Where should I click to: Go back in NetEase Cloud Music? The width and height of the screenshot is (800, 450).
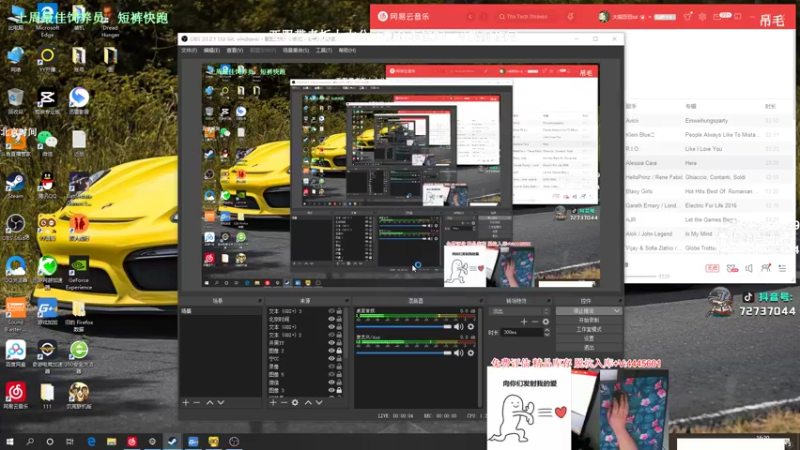coord(470,17)
